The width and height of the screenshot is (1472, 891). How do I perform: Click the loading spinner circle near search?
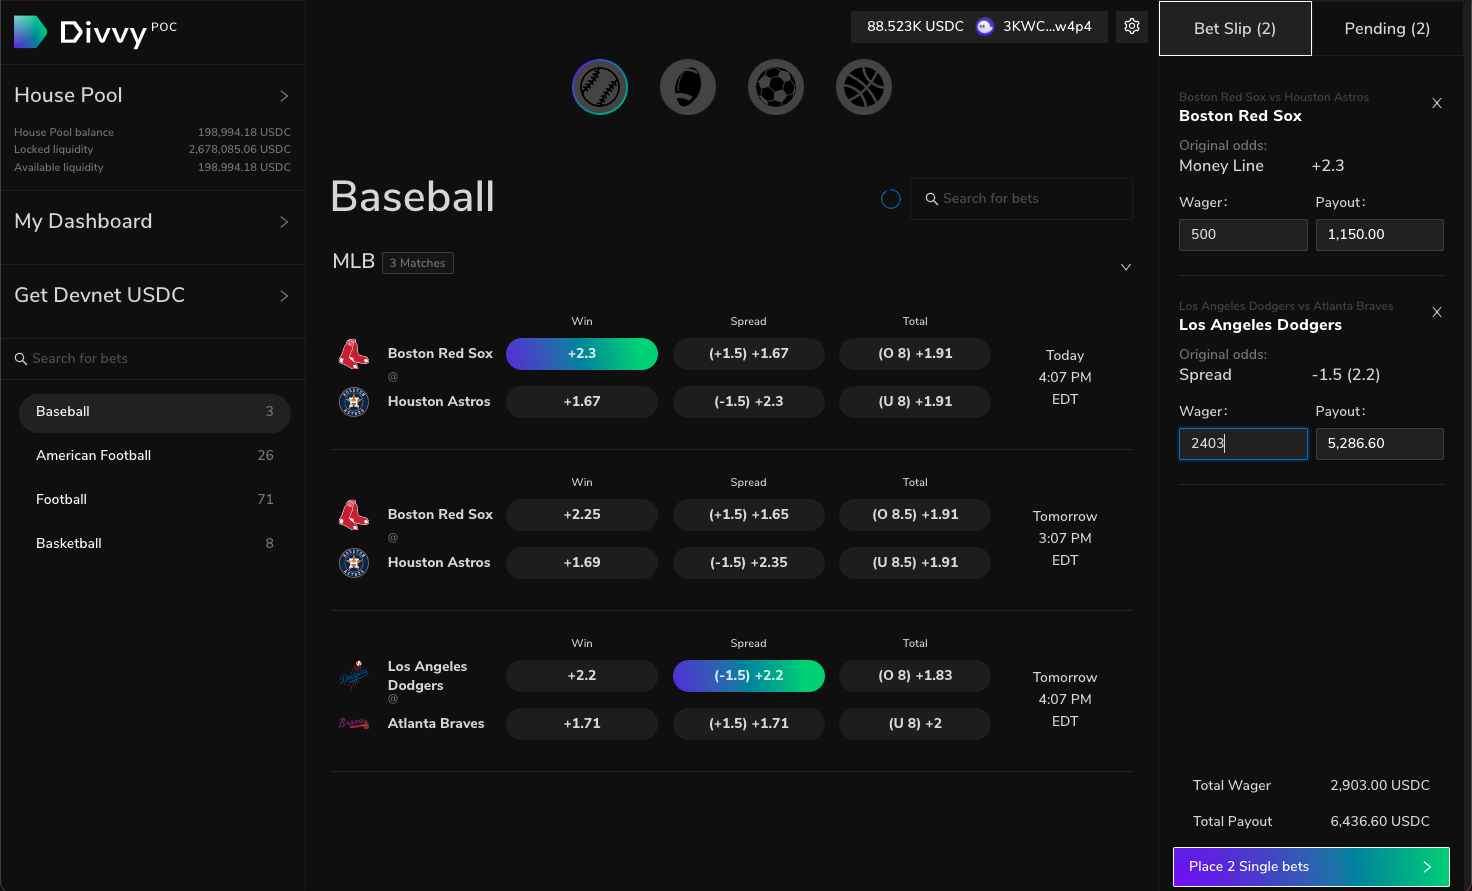891,199
